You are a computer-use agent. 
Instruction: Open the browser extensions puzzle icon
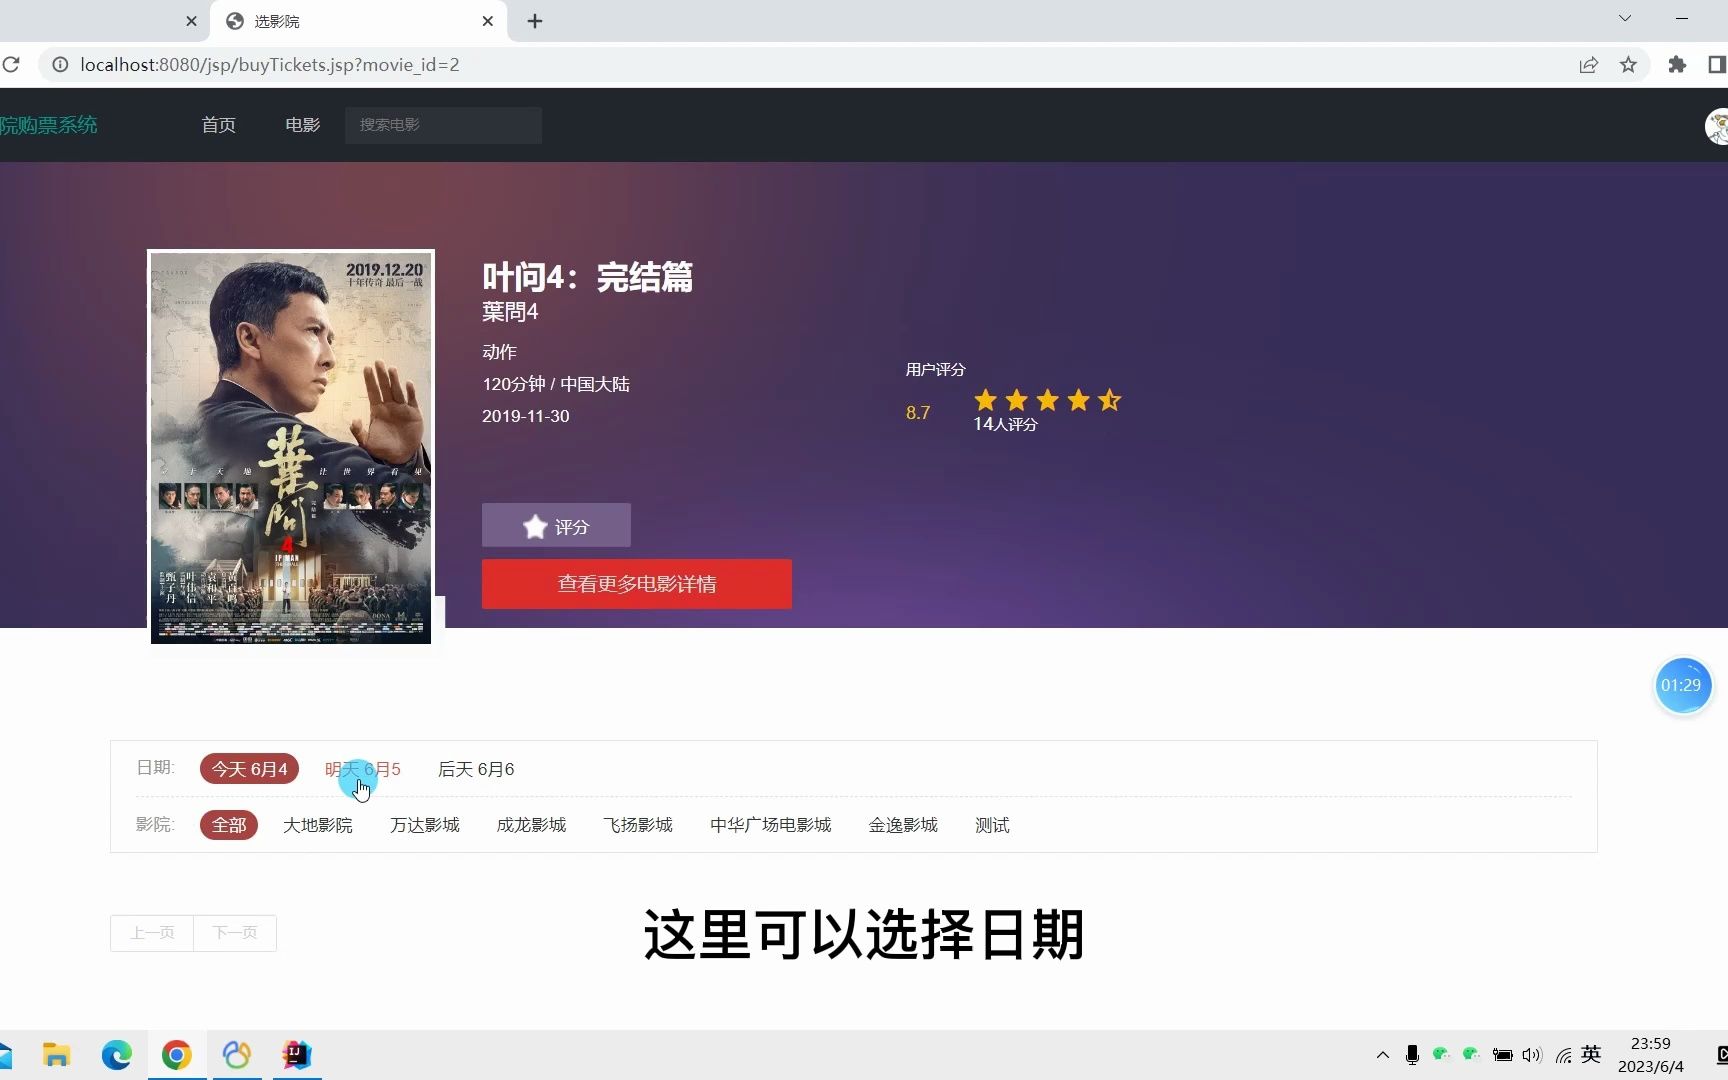coord(1677,65)
